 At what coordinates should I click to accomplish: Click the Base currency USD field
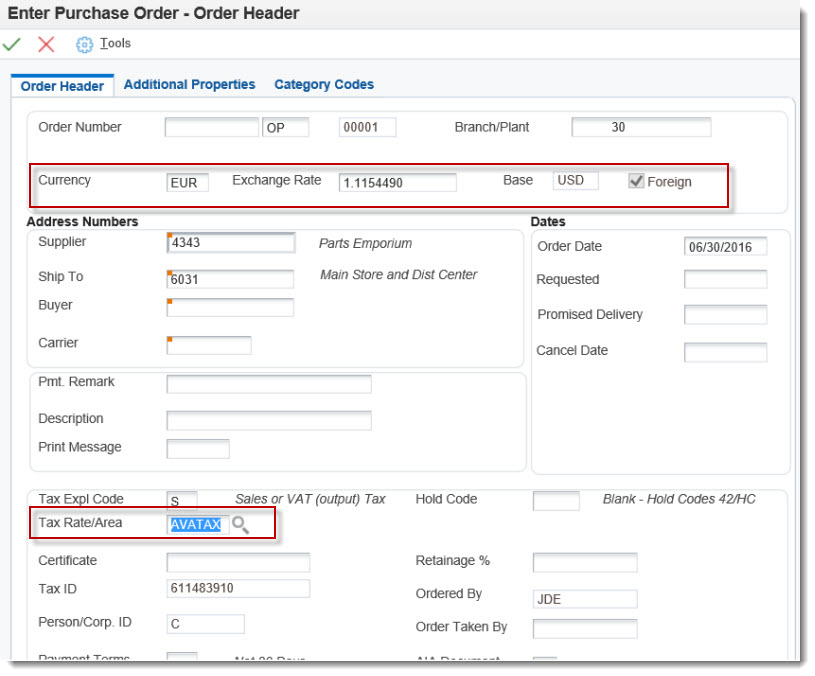[575, 181]
